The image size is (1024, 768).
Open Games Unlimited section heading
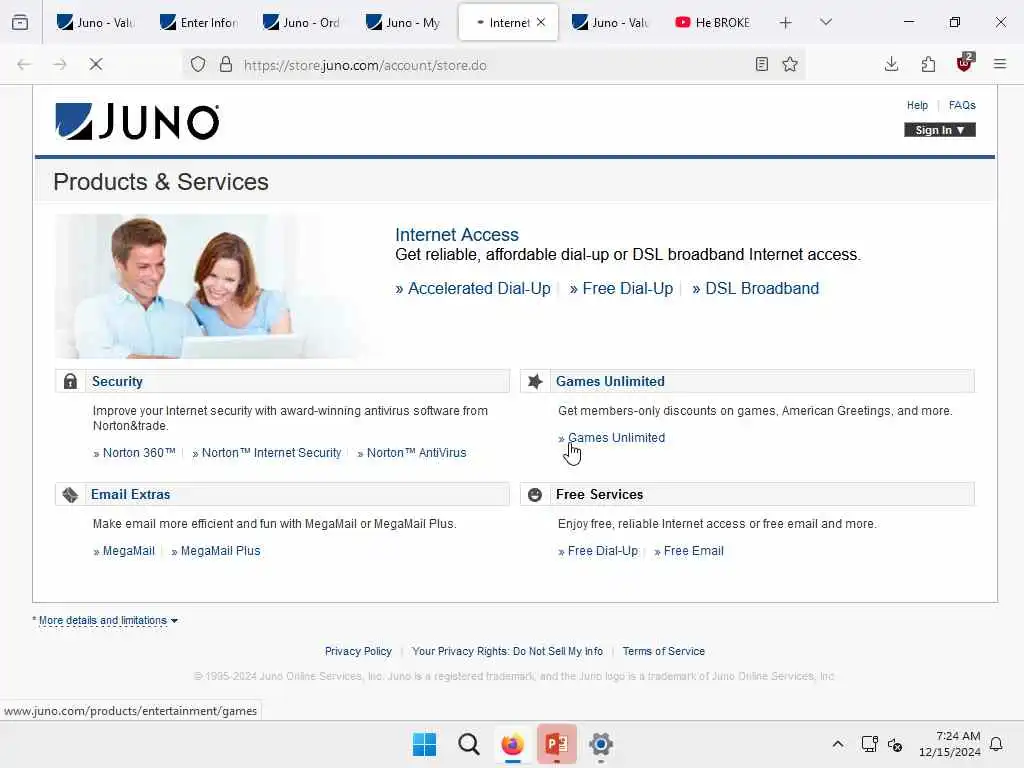[610, 381]
